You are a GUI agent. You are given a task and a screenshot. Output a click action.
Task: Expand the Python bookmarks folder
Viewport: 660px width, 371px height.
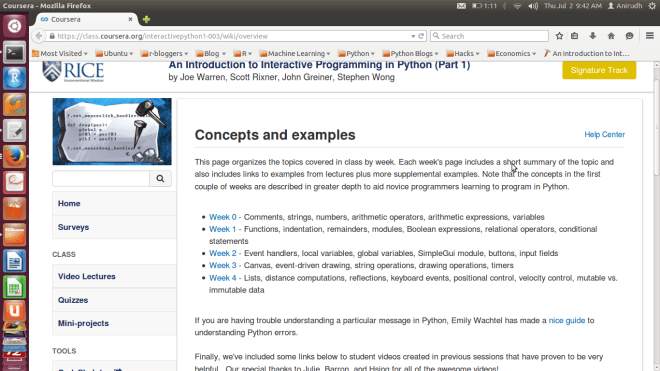click(x=356, y=53)
